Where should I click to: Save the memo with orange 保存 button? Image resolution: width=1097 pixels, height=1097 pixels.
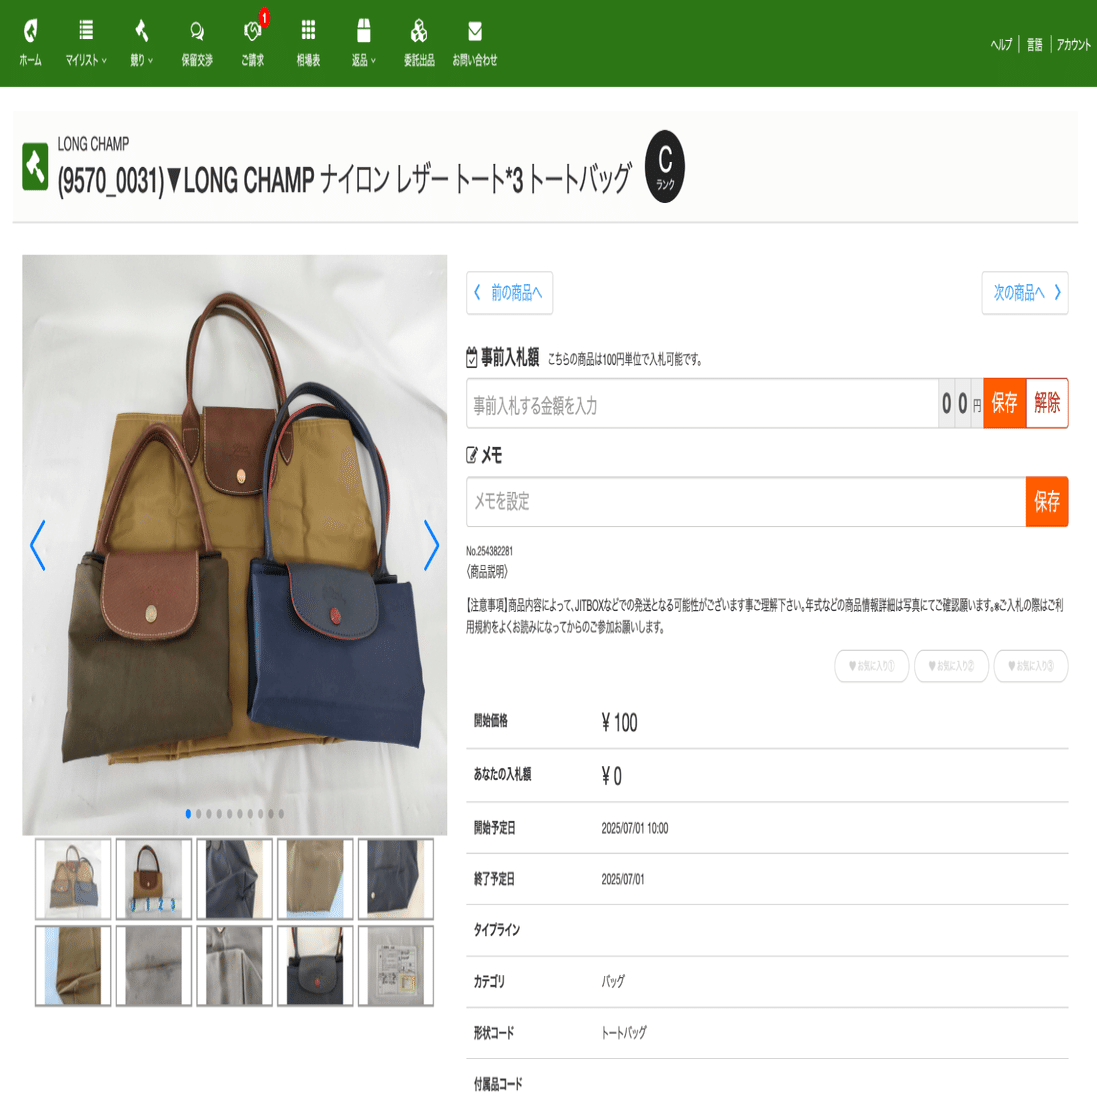(1047, 502)
